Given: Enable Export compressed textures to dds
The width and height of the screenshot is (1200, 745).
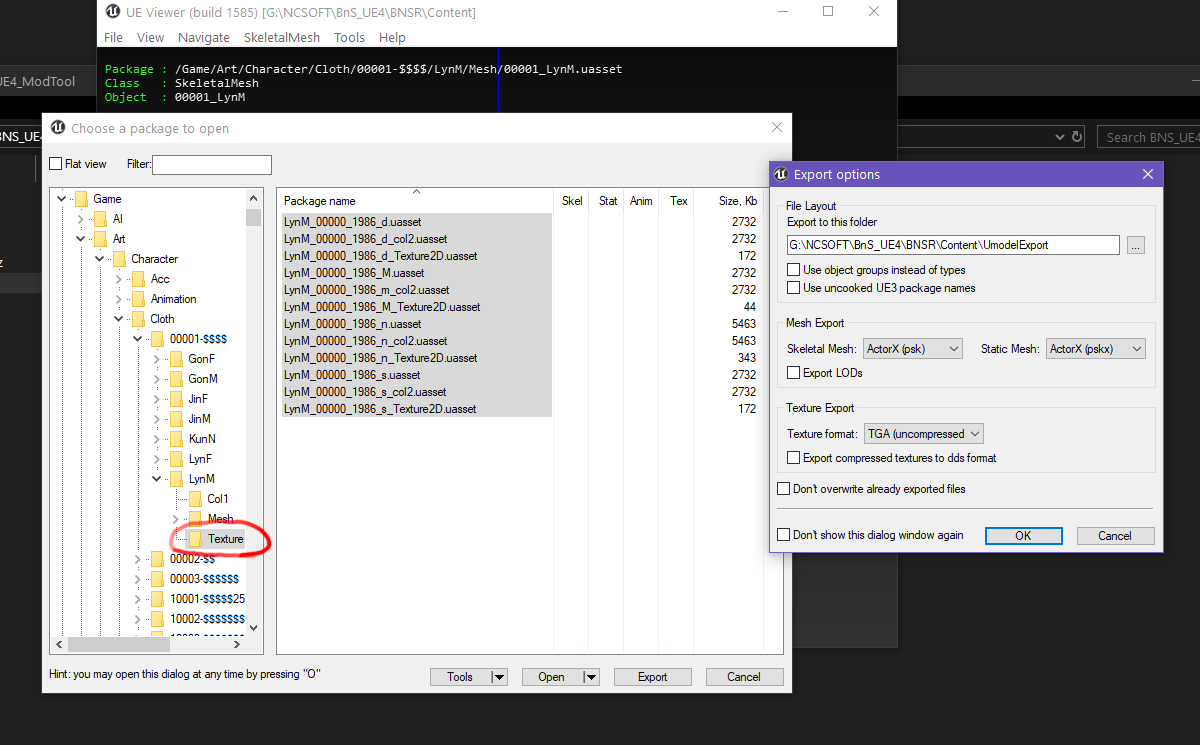Looking at the screenshot, I should click(793, 458).
